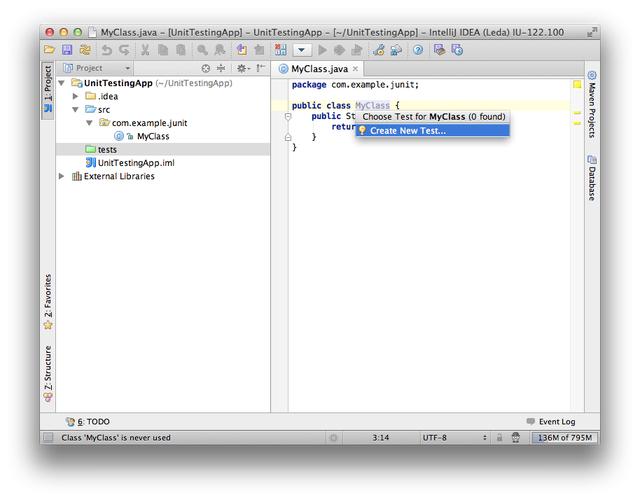The height and width of the screenshot is (500, 640).
Task: Open the Project Structure toolbar icon
Action: coord(396,50)
